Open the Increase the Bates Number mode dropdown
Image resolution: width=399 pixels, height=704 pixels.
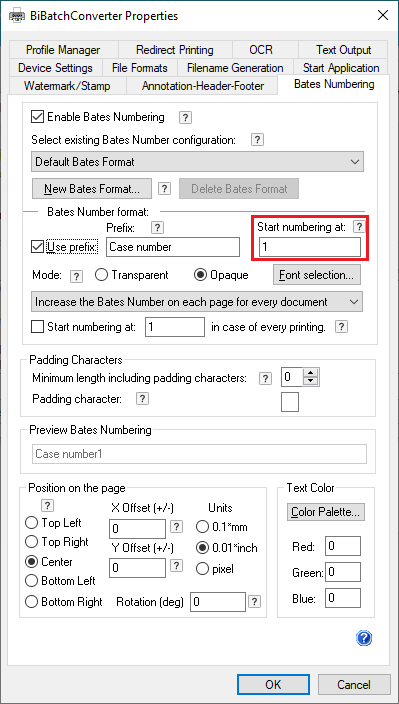[x=197, y=302]
